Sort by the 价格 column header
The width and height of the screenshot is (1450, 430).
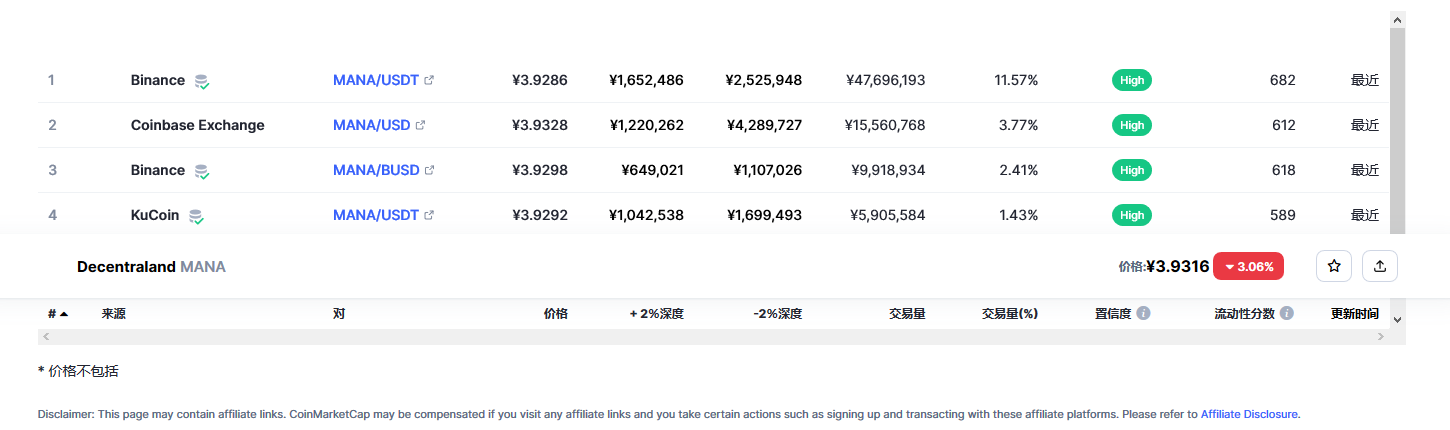coord(555,314)
